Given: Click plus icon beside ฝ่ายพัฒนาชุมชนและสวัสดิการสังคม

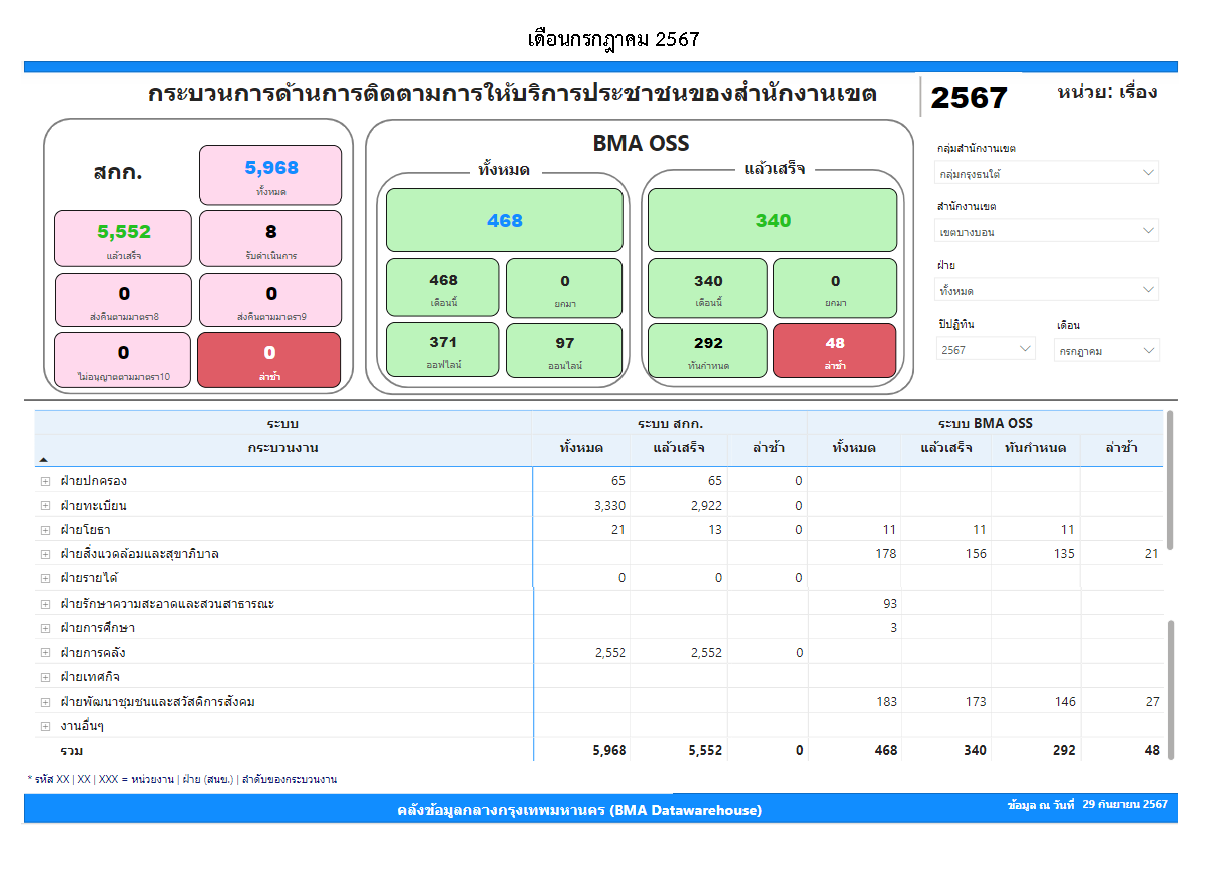Looking at the screenshot, I should click(45, 702).
